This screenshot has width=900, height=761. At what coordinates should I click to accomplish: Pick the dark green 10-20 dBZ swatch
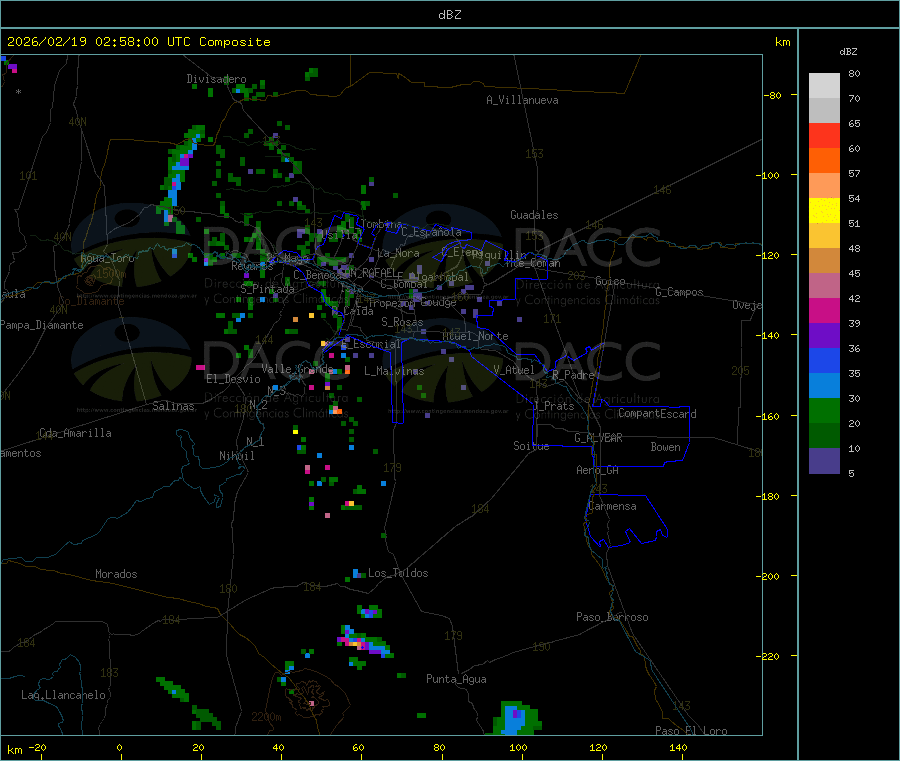824,435
